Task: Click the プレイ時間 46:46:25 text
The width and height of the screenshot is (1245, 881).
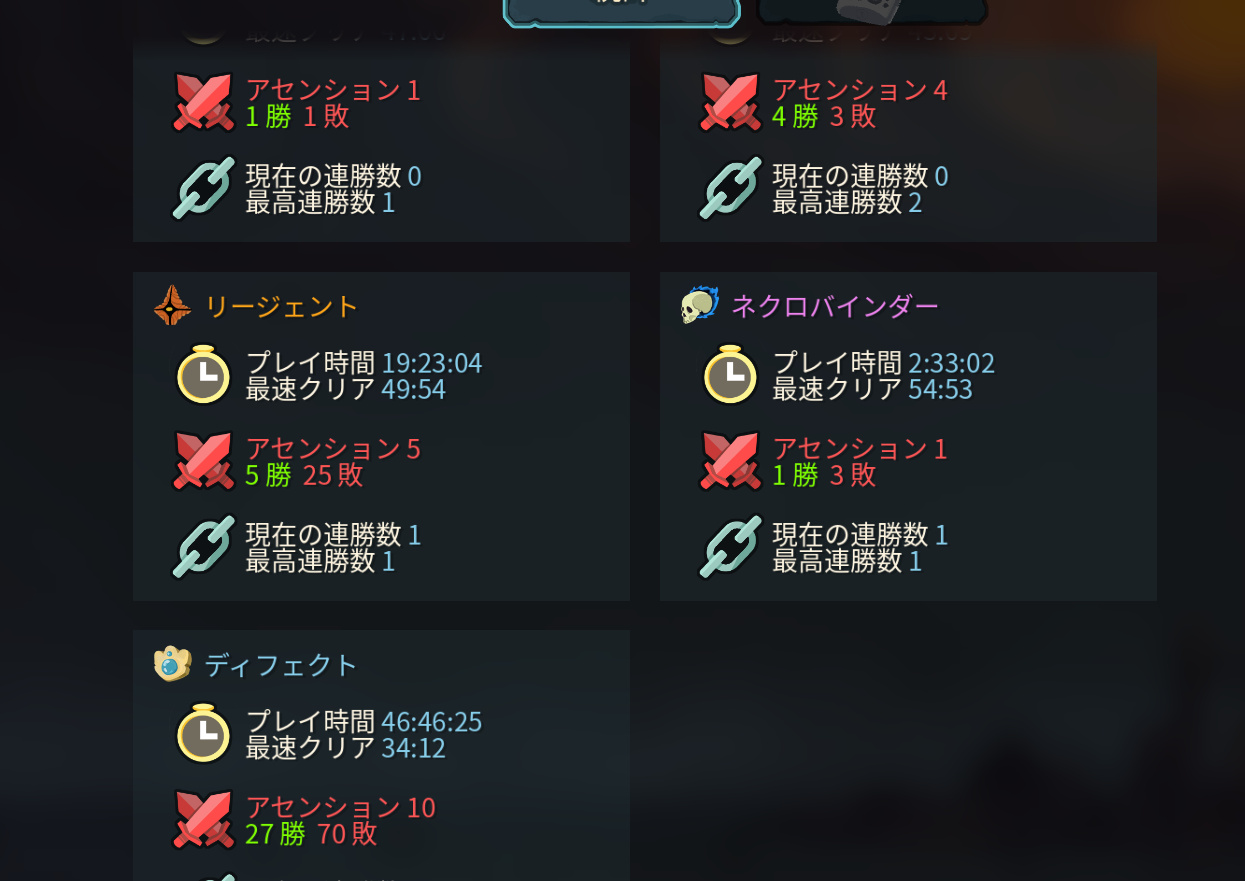Action: point(364,721)
